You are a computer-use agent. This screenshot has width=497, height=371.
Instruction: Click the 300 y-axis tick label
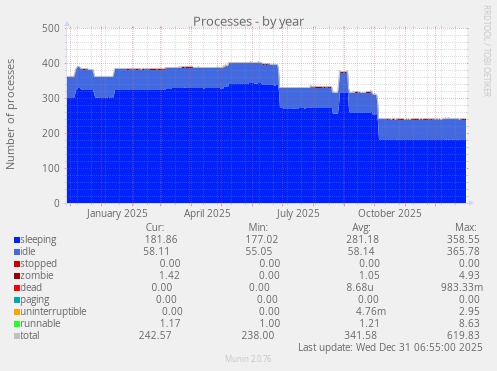click(x=51, y=98)
